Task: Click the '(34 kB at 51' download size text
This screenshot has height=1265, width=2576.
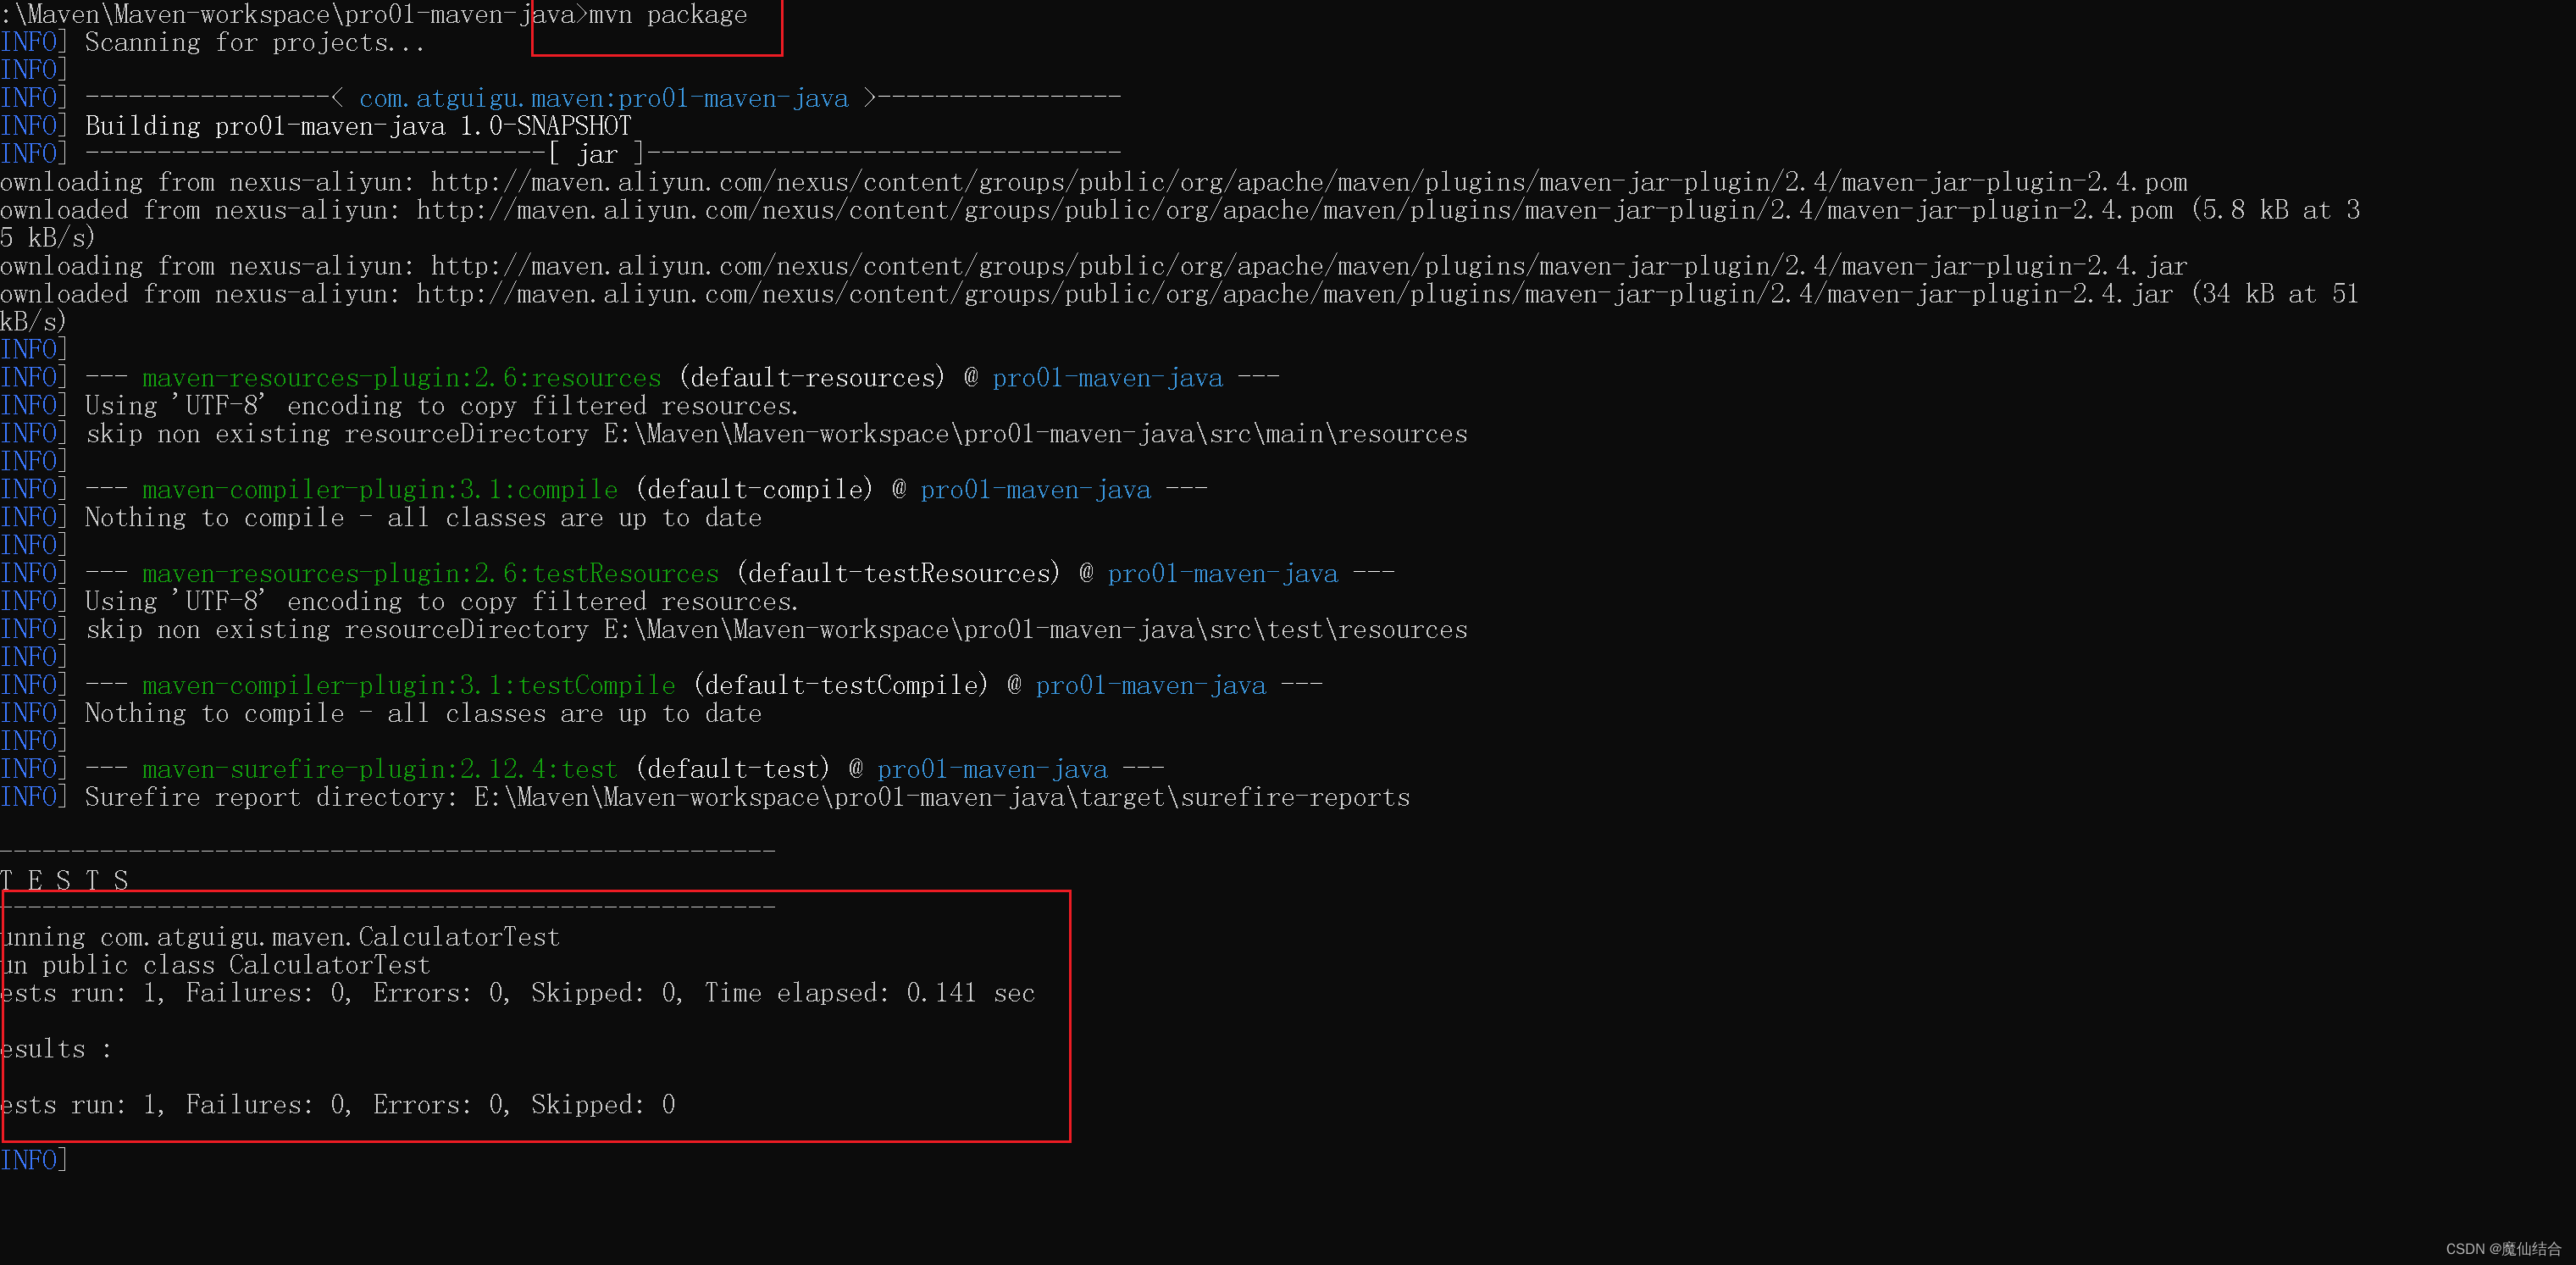Action: click(2276, 295)
